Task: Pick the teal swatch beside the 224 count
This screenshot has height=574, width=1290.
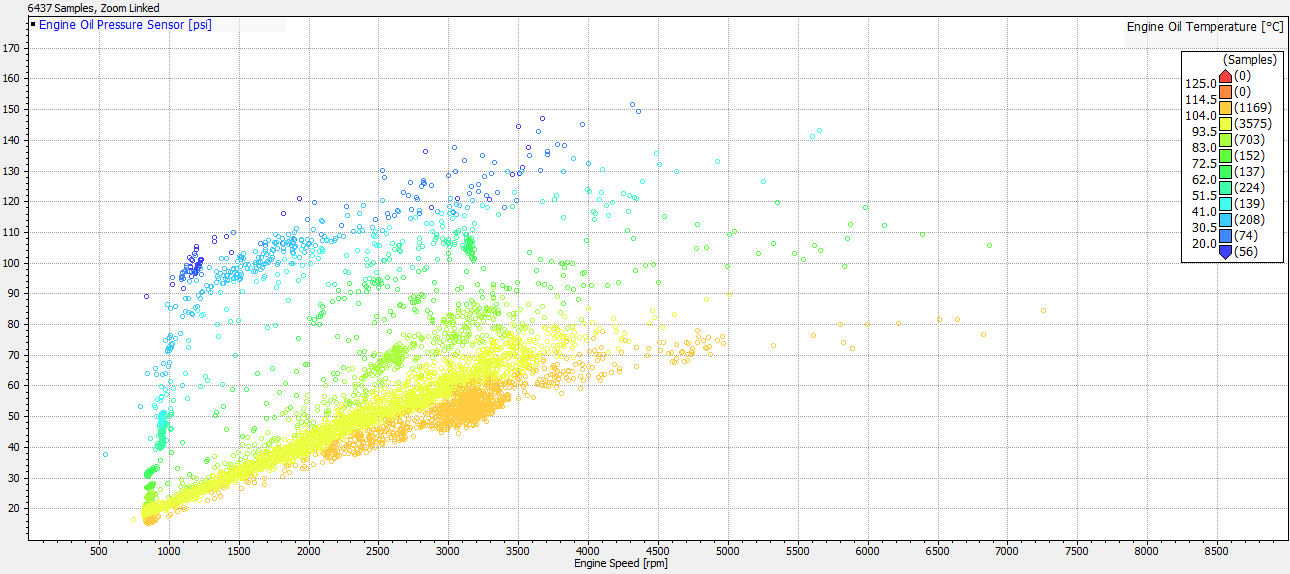Action: (x=1225, y=188)
